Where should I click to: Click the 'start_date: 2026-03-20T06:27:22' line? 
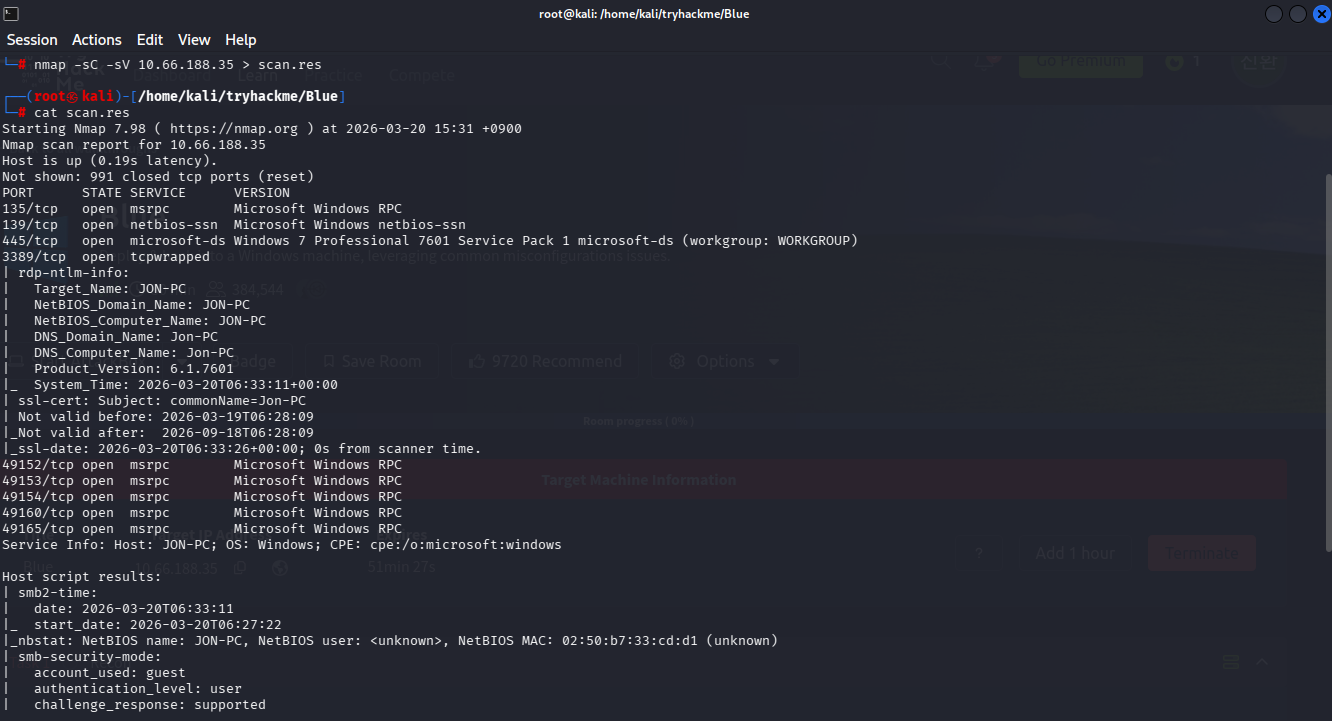142,625
